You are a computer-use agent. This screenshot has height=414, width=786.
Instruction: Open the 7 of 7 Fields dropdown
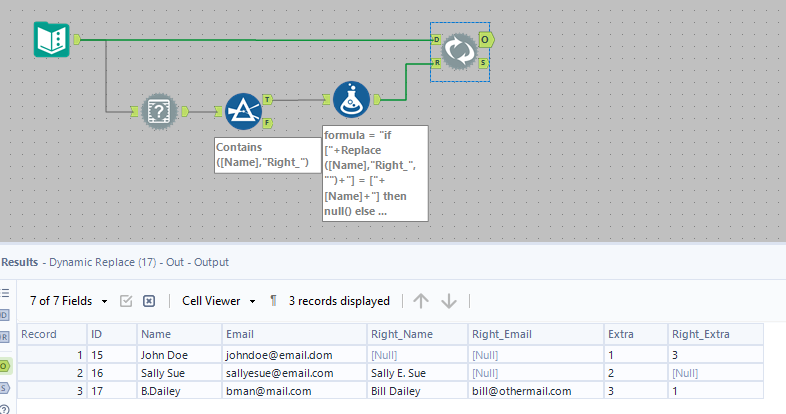point(69,301)
